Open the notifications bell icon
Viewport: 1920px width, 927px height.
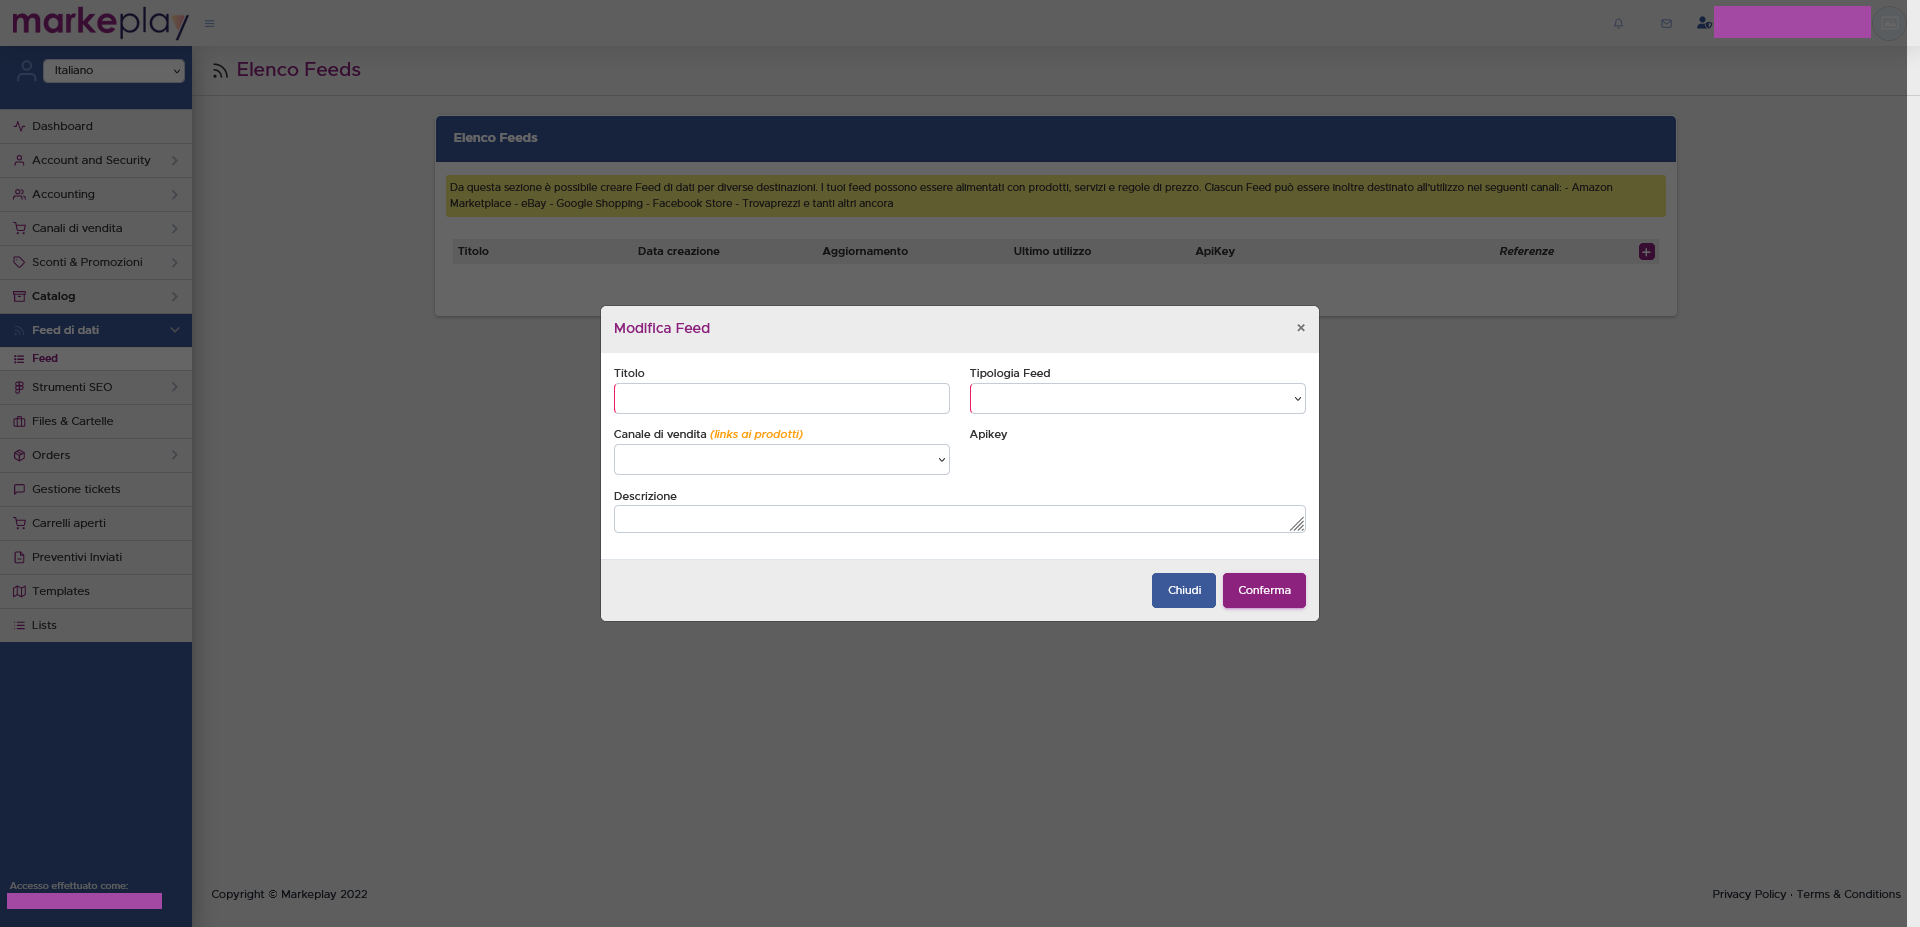1617,23
